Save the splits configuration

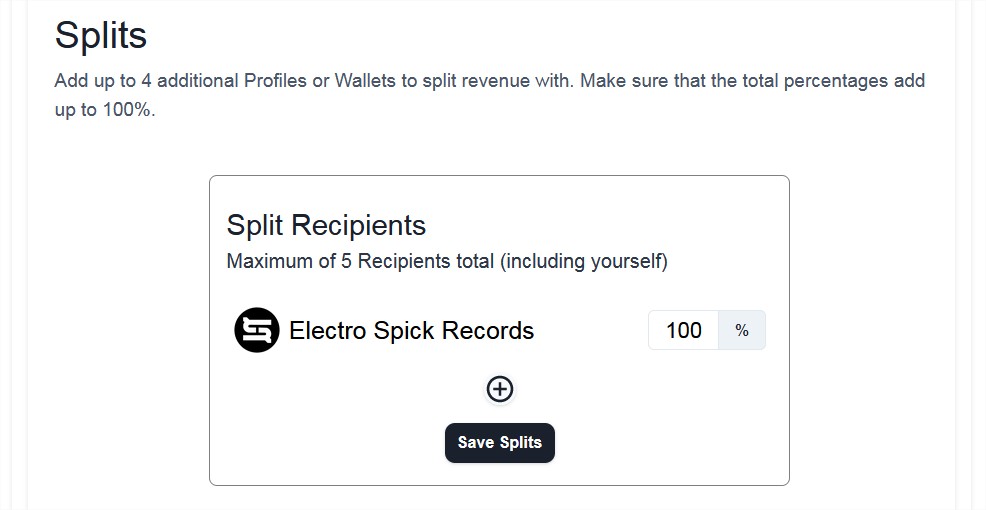pos(500,443)
